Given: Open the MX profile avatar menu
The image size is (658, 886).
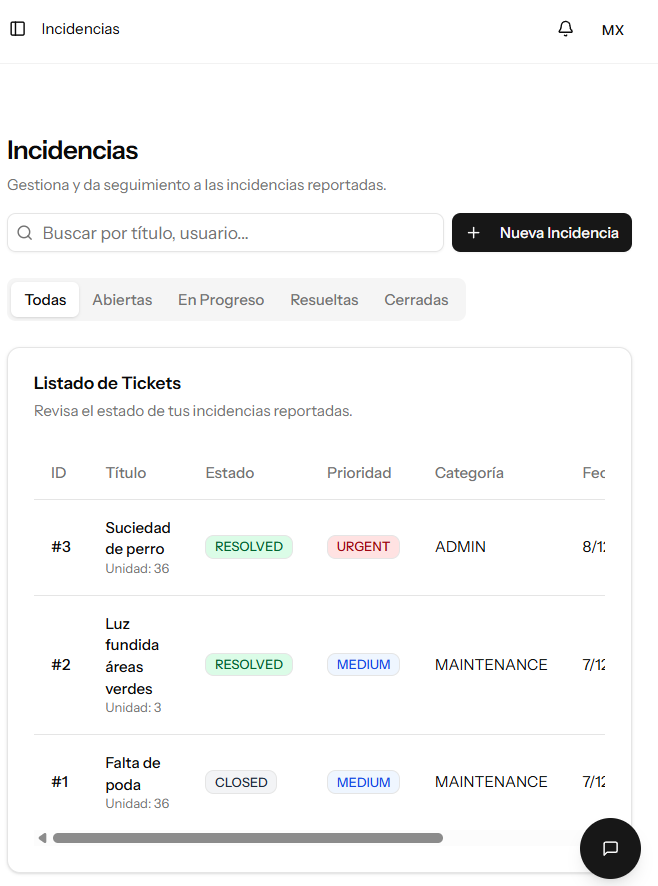Looking at the screenshot, I should click(612, 29).
